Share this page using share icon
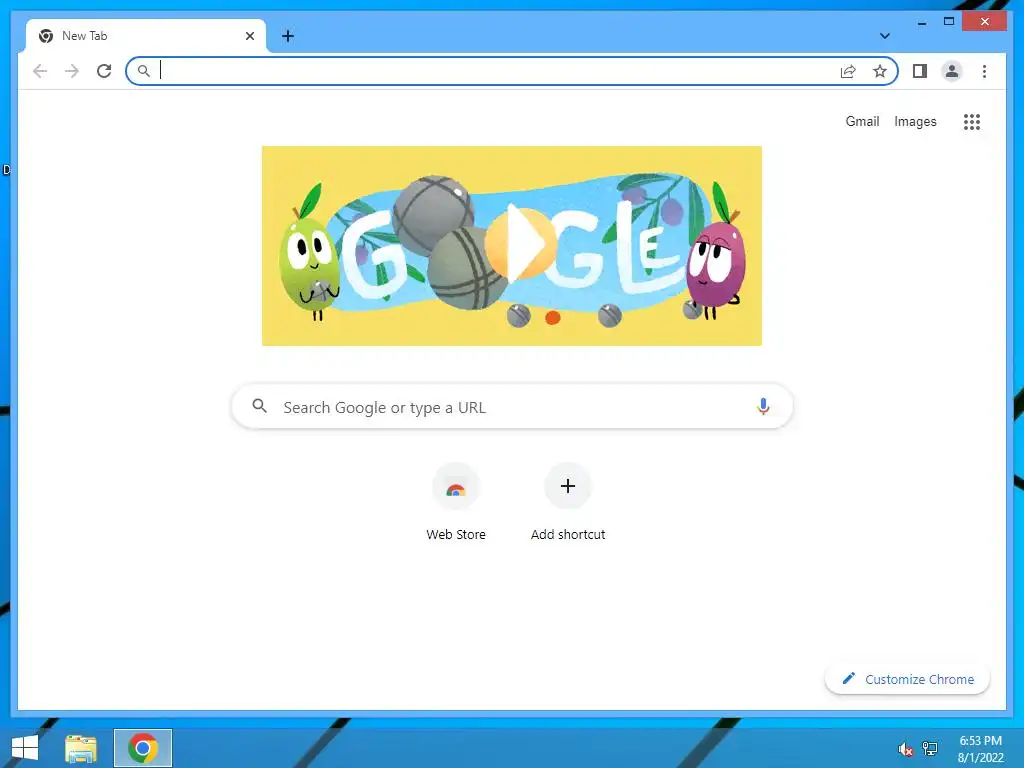1024x768 pixels. pos(848,71)
